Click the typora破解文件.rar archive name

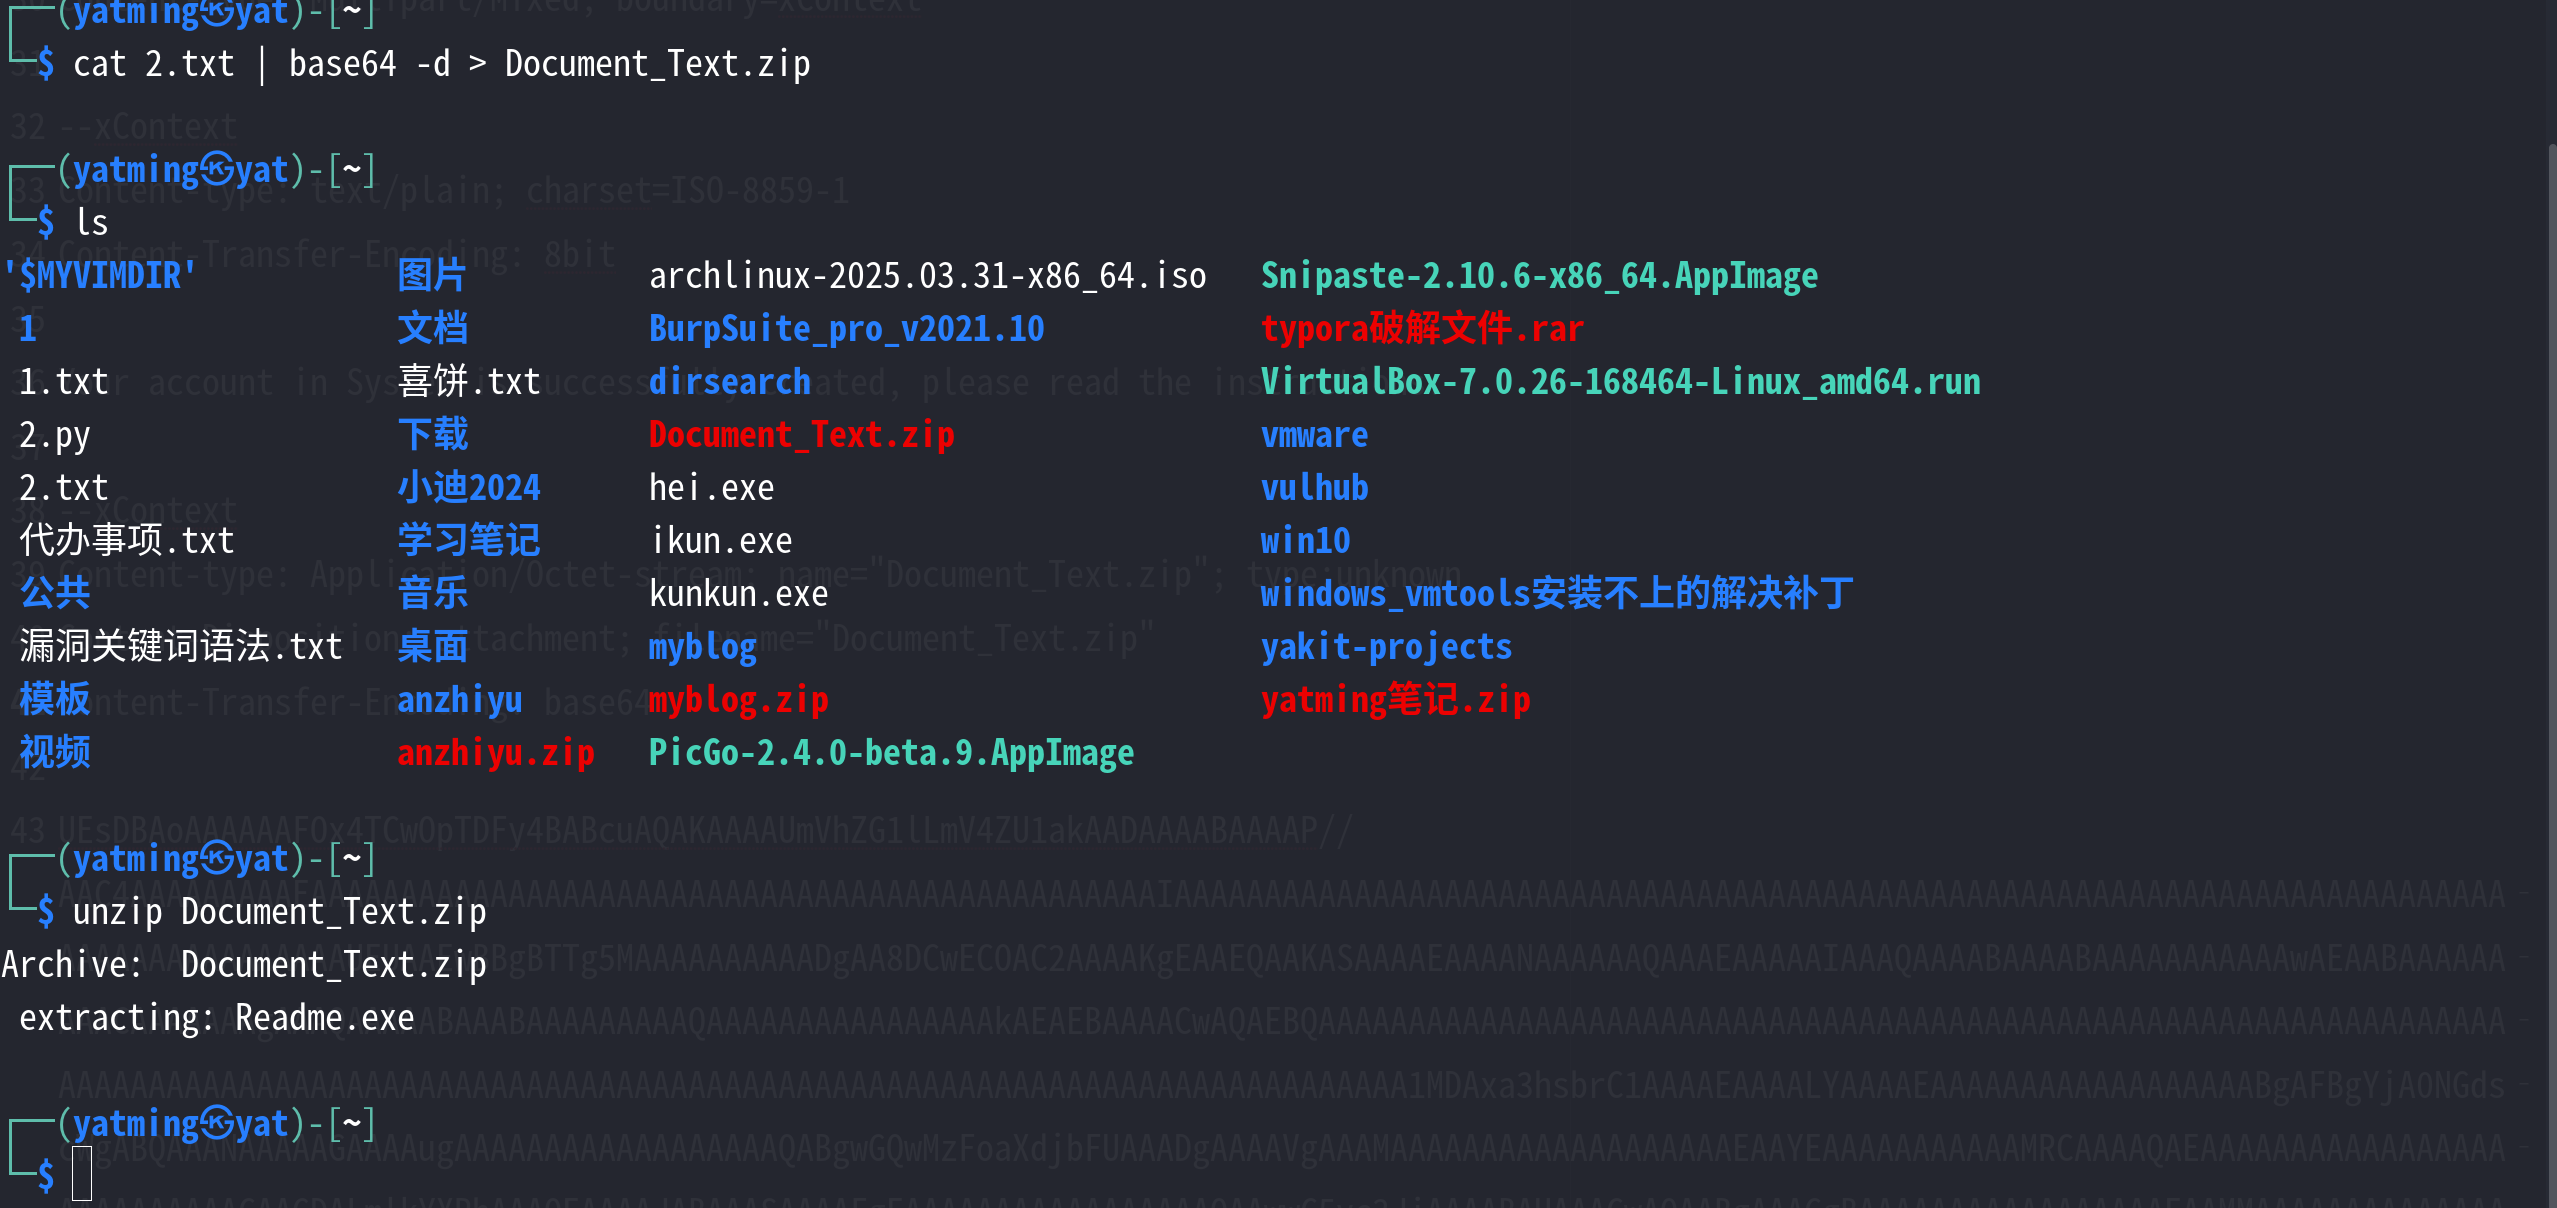tap(1421, 329)
